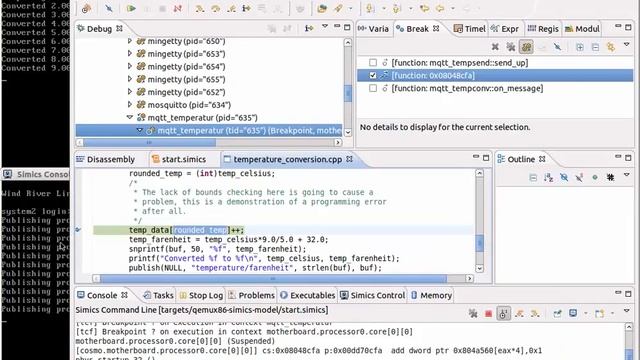Click the breakpoint marker beside temp_data line
Viewport: 640px width, 360px height.
tap(78, 230)
